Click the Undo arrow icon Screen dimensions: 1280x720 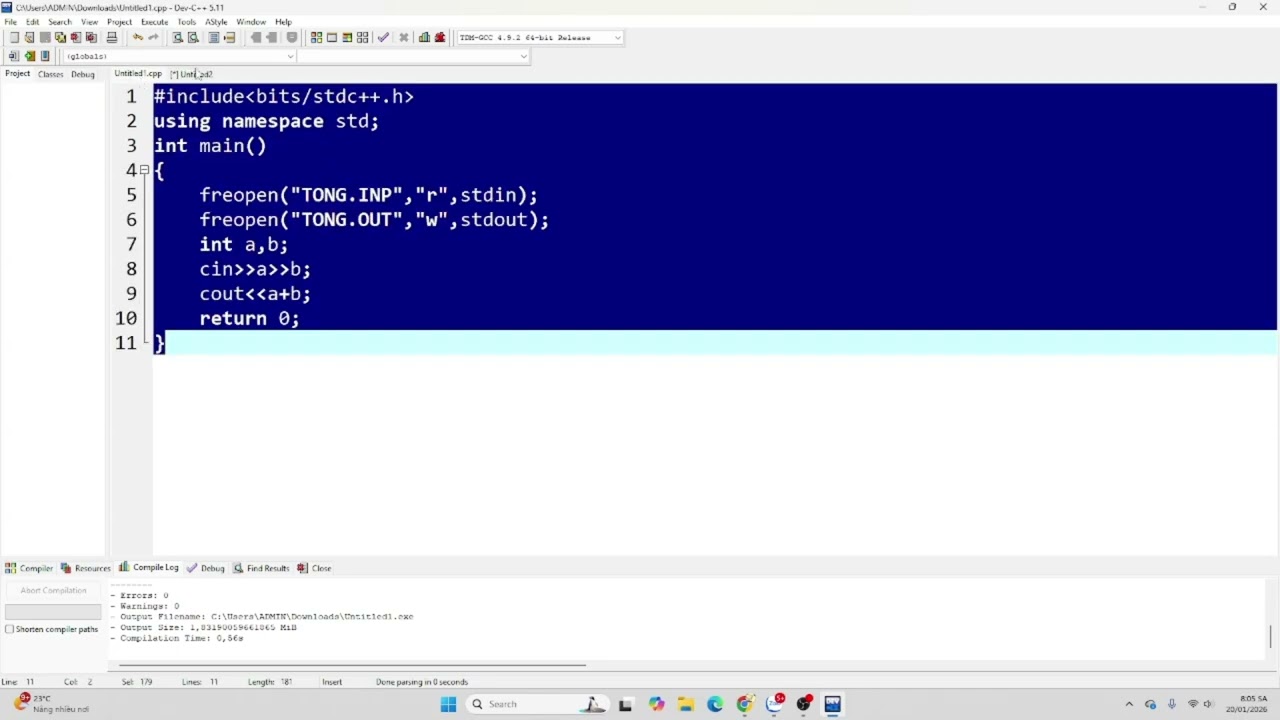point(138,37)
